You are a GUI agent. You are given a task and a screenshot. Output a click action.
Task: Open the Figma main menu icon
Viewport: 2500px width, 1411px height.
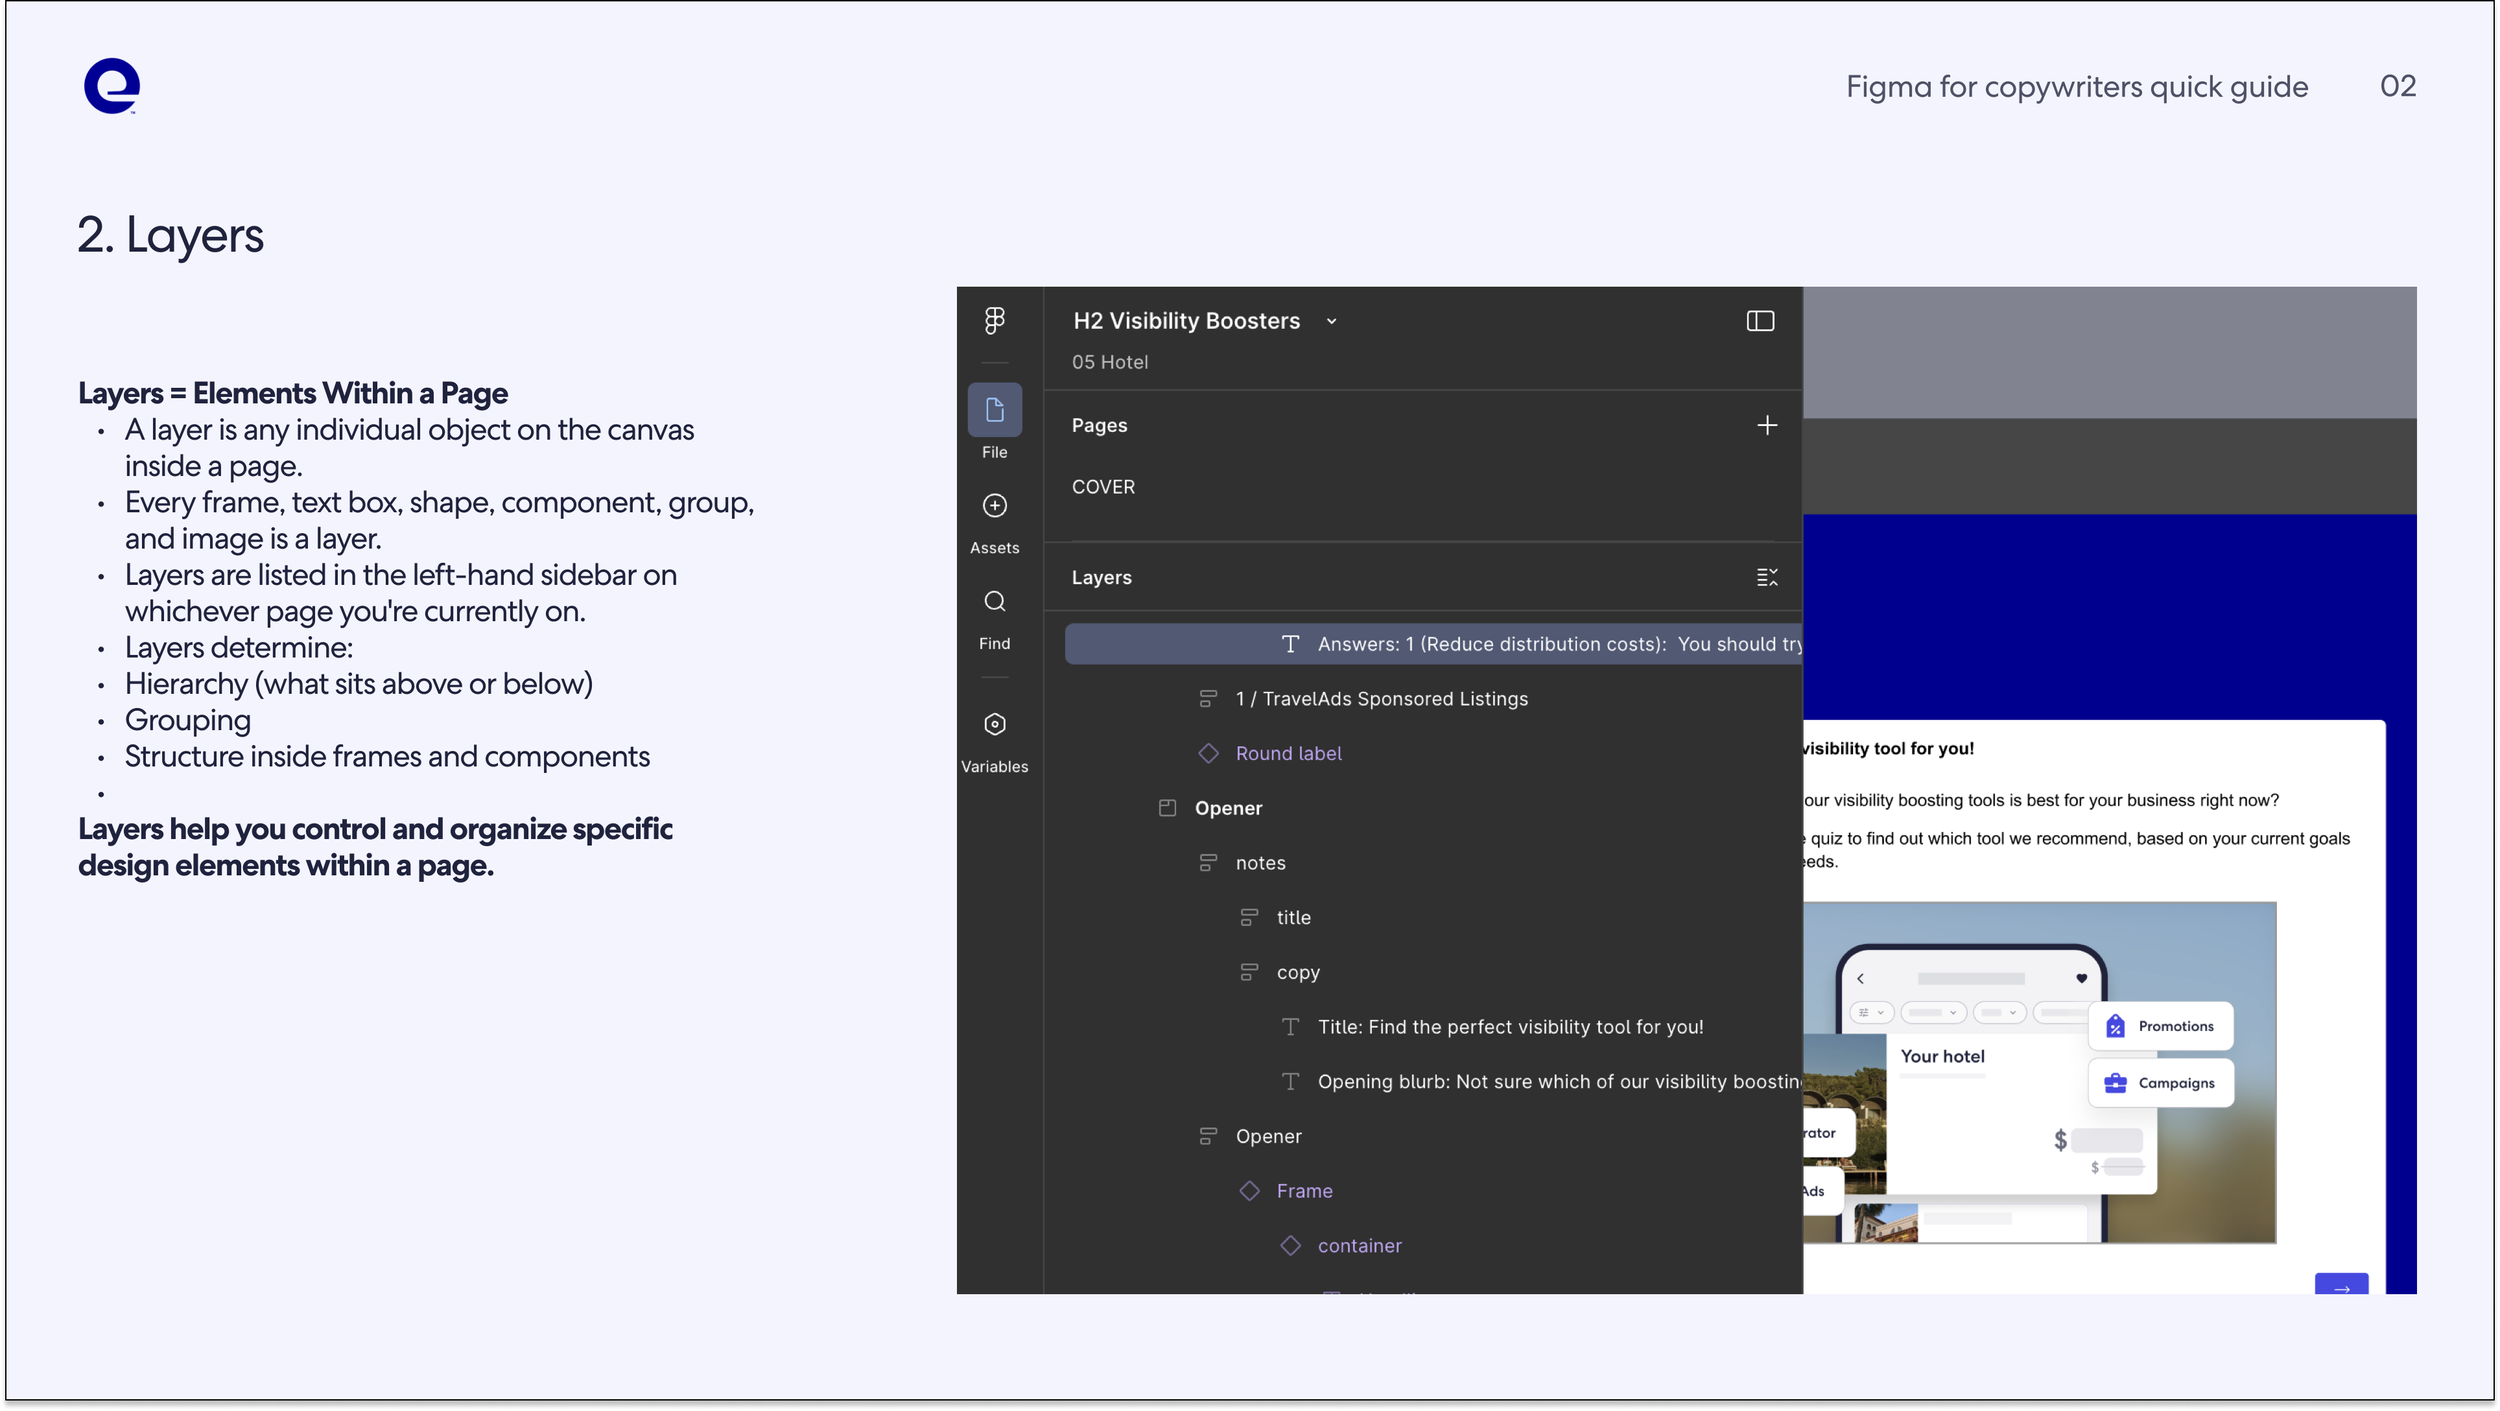click(x=994, y=321)
